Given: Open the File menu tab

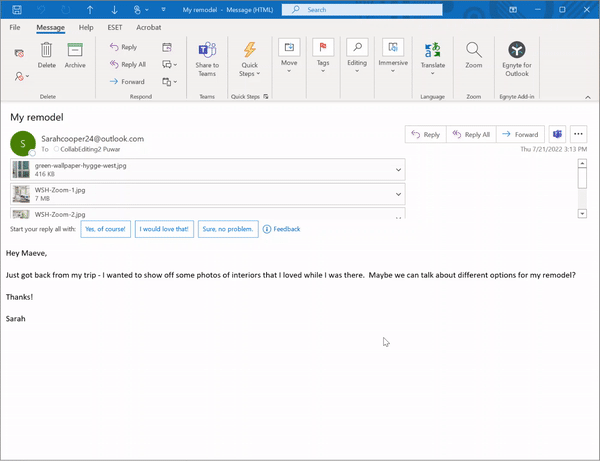Looking at the screenshot, I should click(x=15, y=27).
